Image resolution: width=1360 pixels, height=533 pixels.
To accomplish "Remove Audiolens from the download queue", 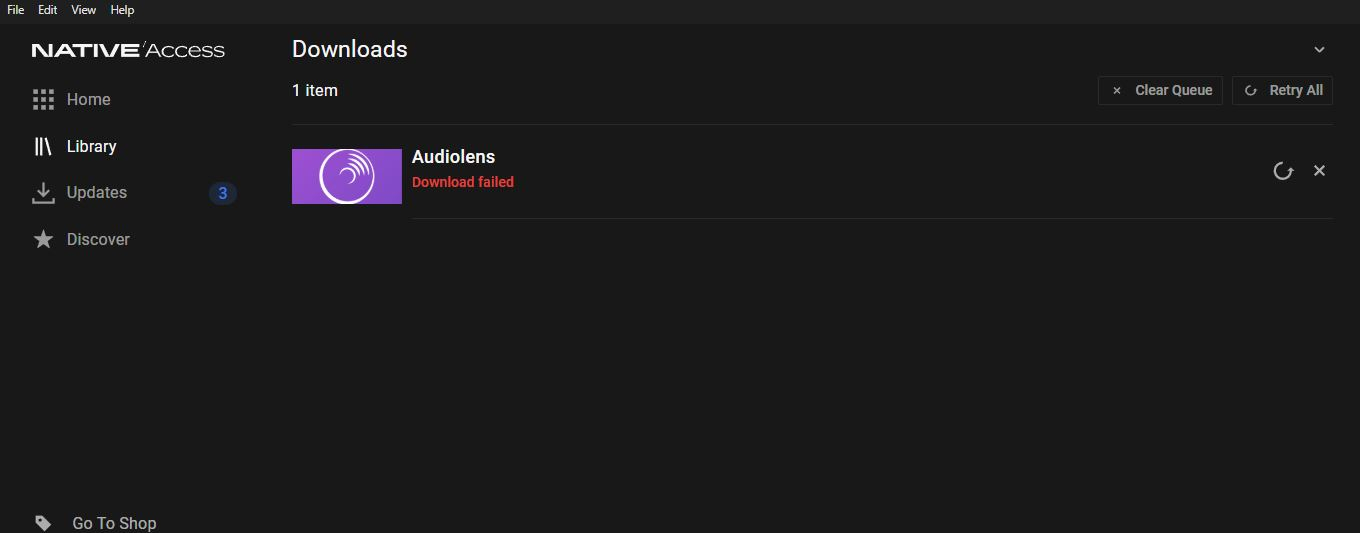I will coord(1319,171).
